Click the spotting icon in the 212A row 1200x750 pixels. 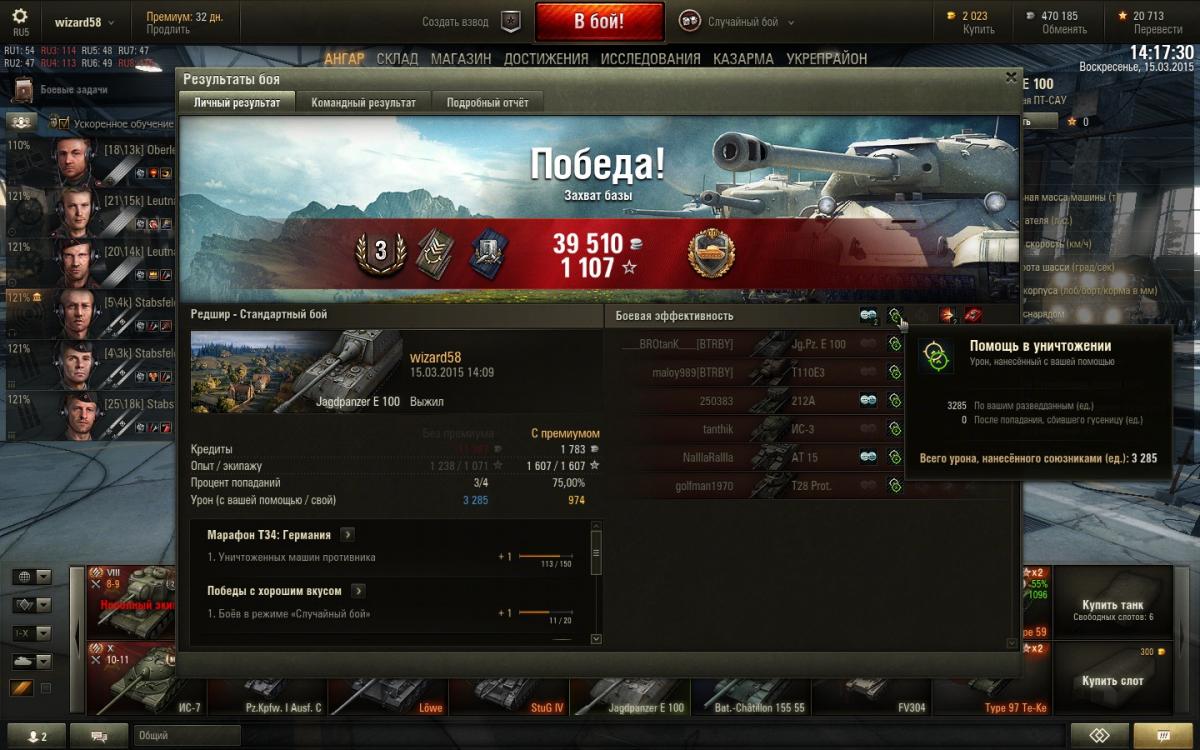[x=869, y=400]
